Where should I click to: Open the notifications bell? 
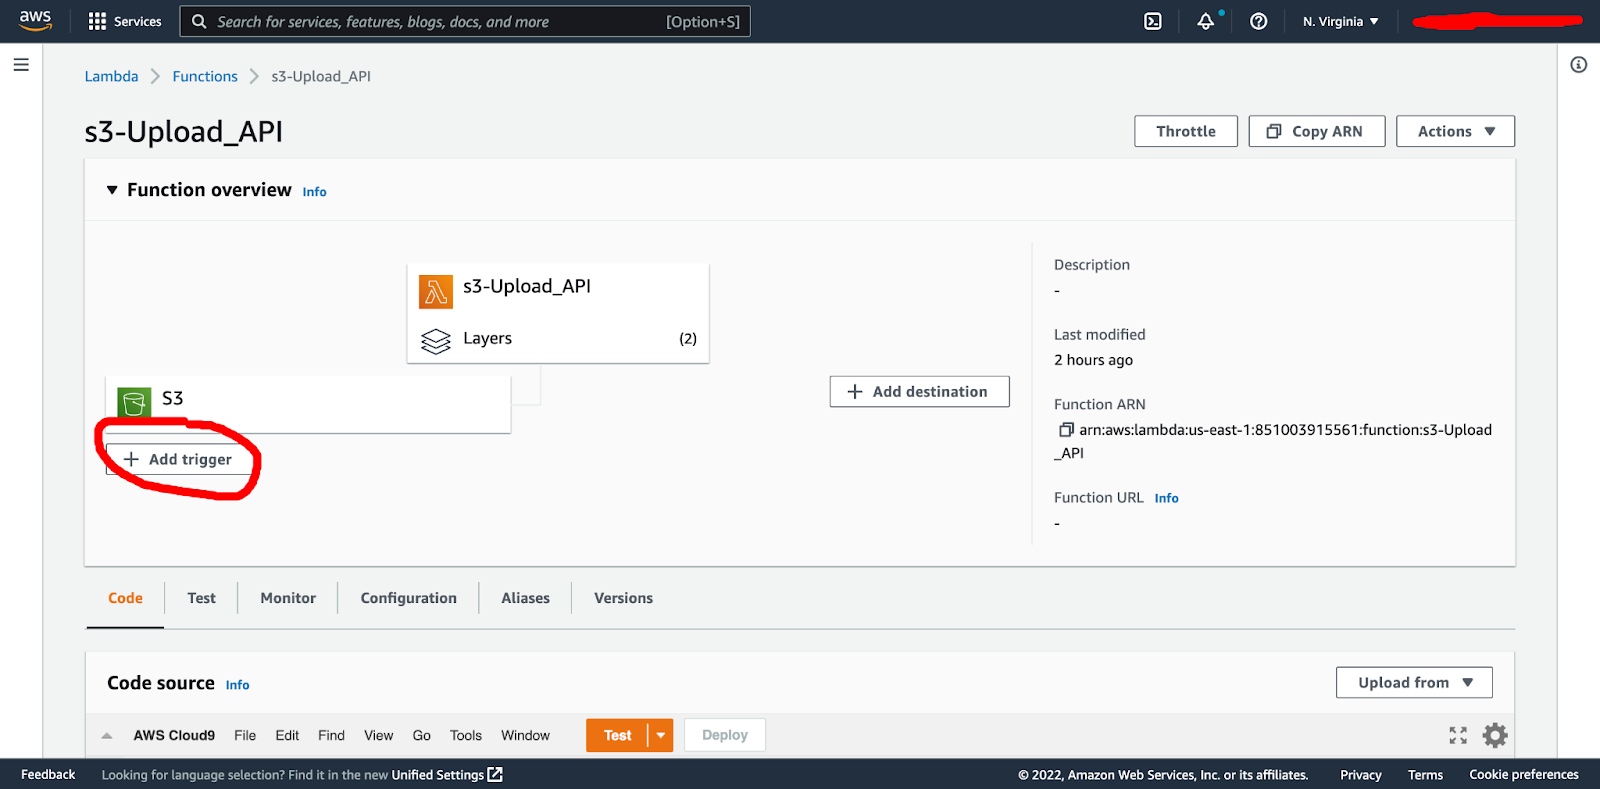click(x=1206, y=21)
